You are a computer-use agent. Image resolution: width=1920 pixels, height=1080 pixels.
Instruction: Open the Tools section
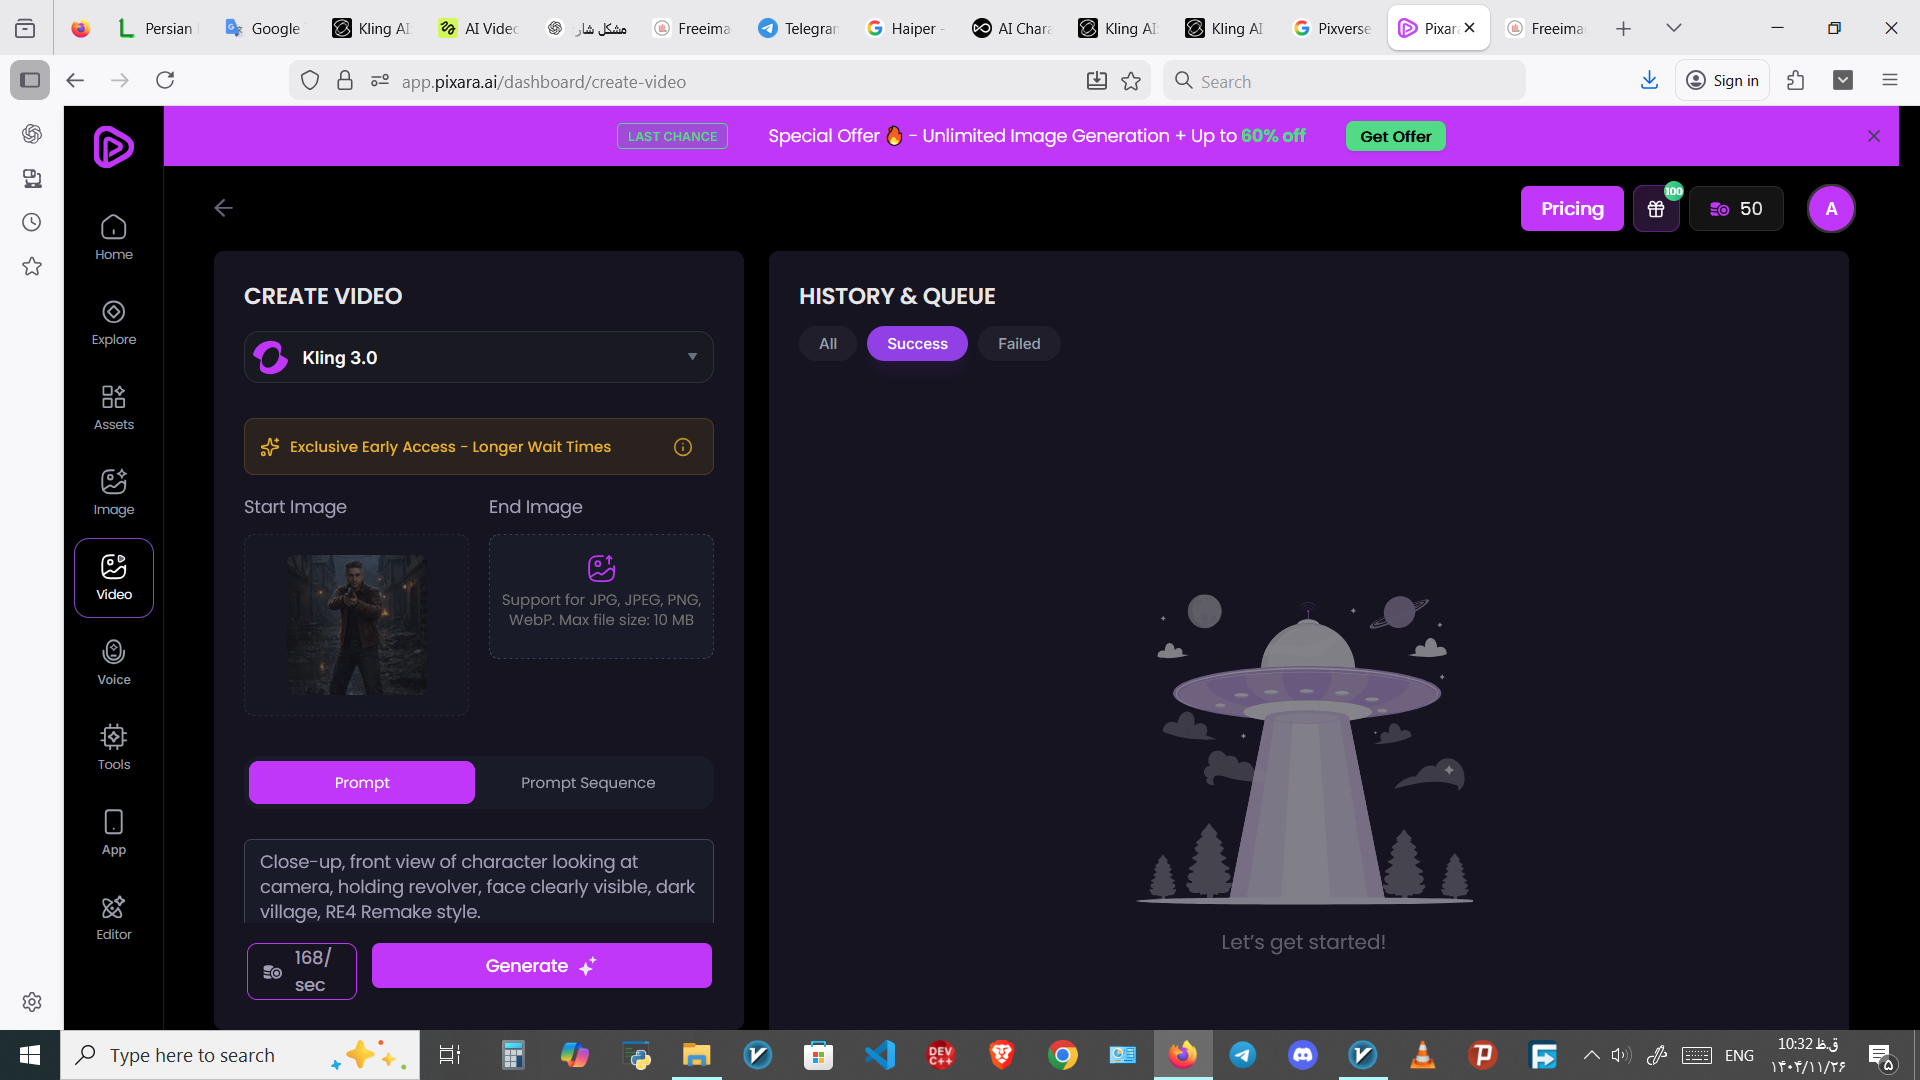coord(114,748)
